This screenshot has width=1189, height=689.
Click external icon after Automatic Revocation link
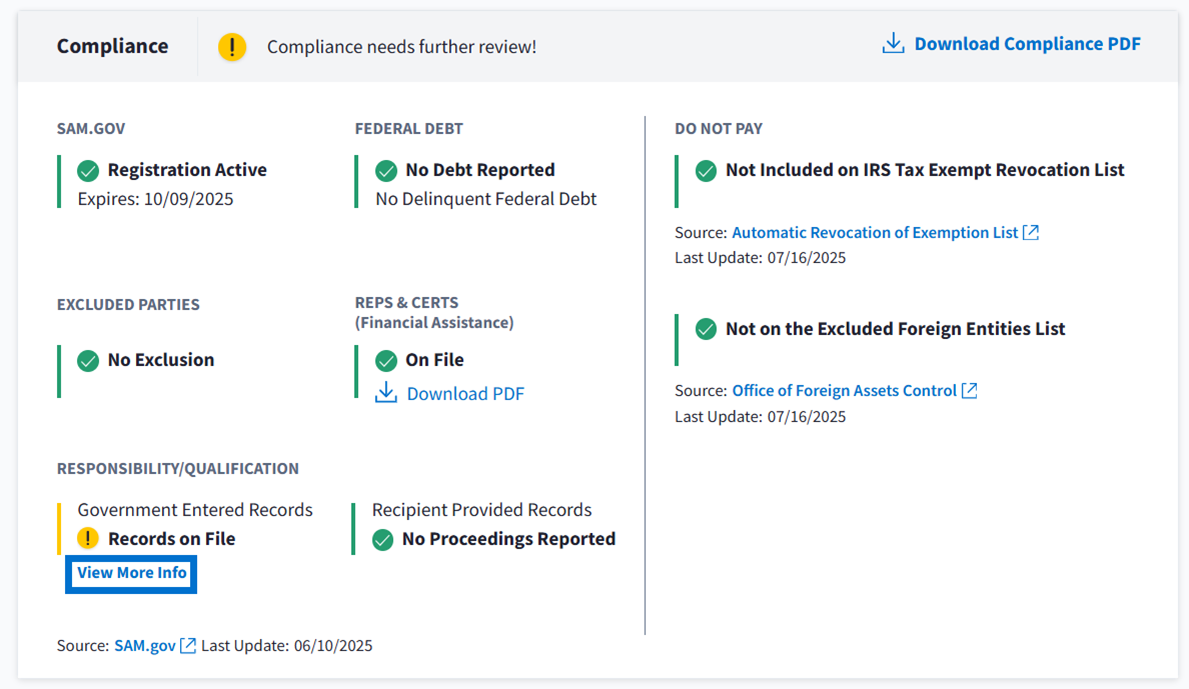pyautogui.click(x=1031, y=233)
